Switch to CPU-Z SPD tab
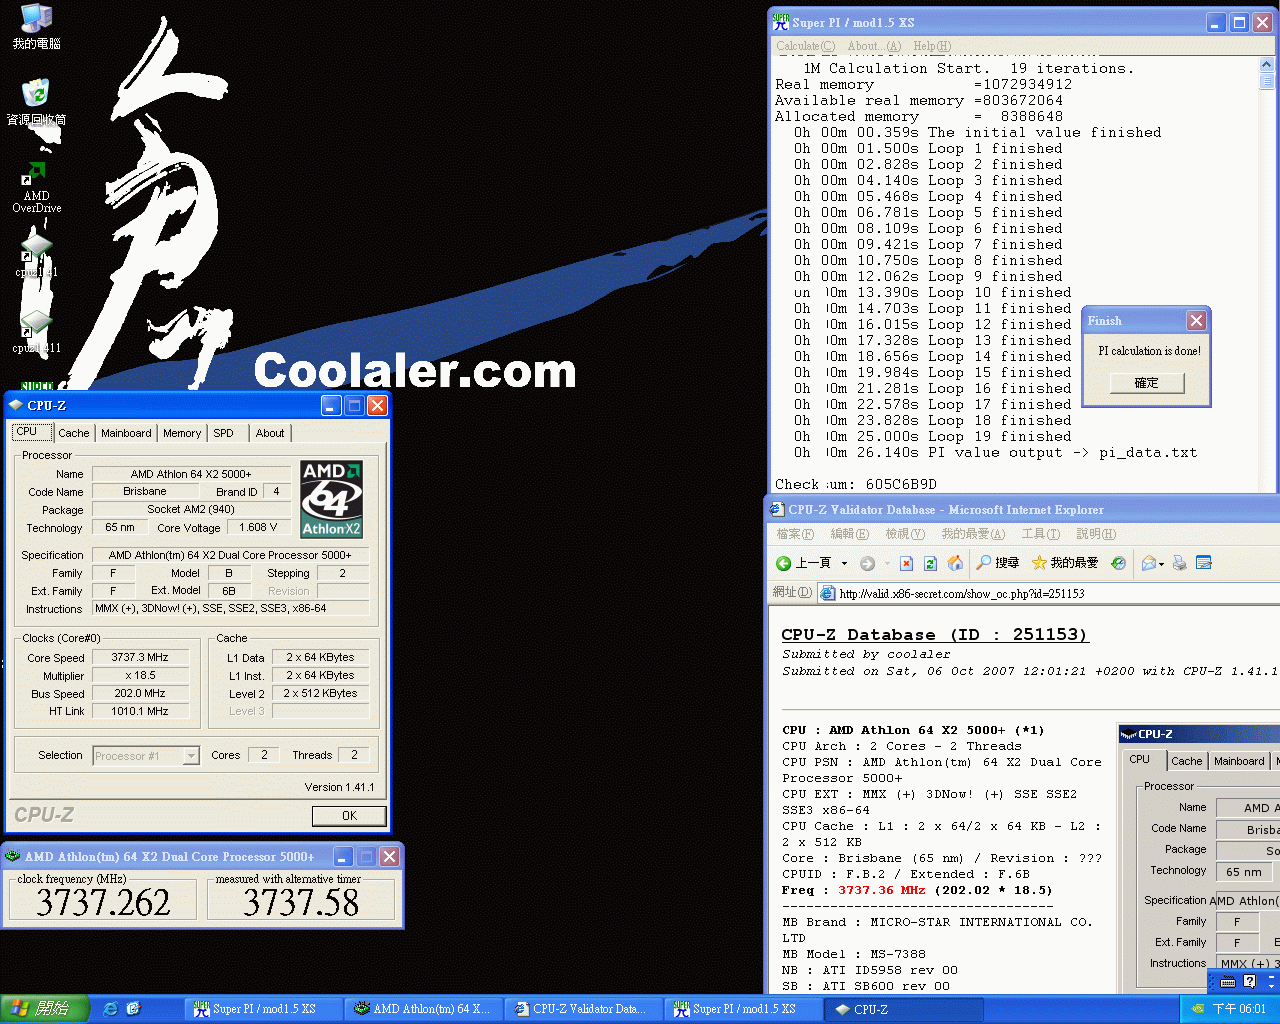 (x=224, y=433)
